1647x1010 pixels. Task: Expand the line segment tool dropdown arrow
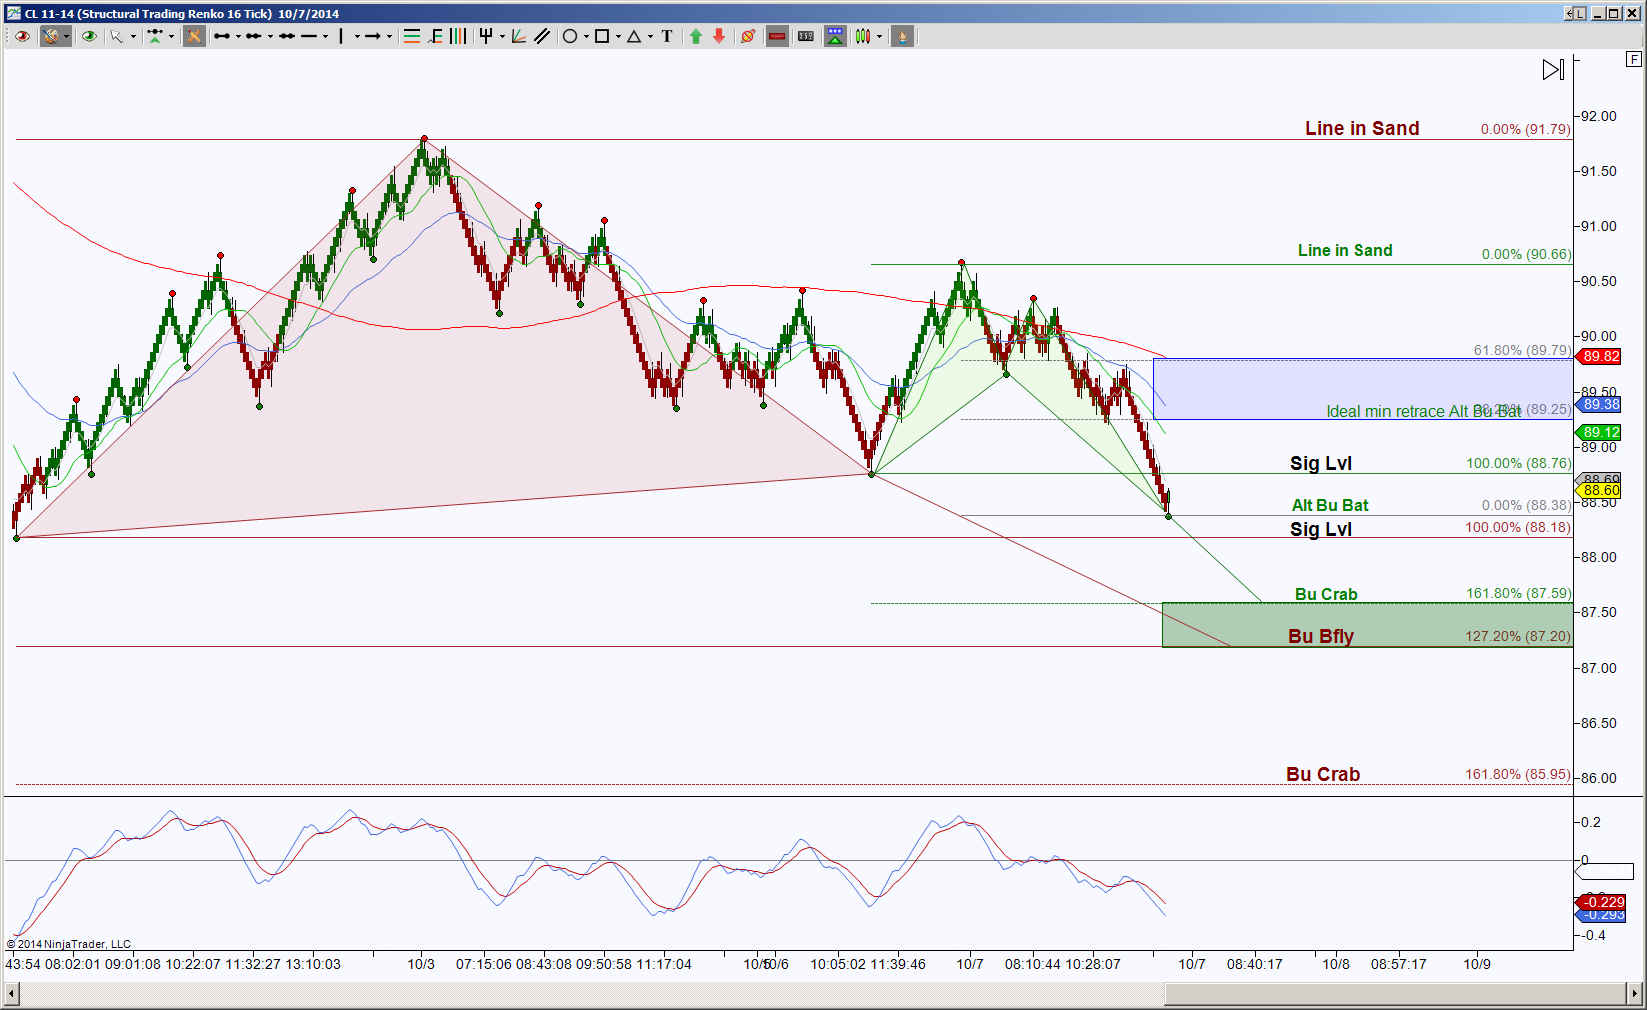click(238, 37)
